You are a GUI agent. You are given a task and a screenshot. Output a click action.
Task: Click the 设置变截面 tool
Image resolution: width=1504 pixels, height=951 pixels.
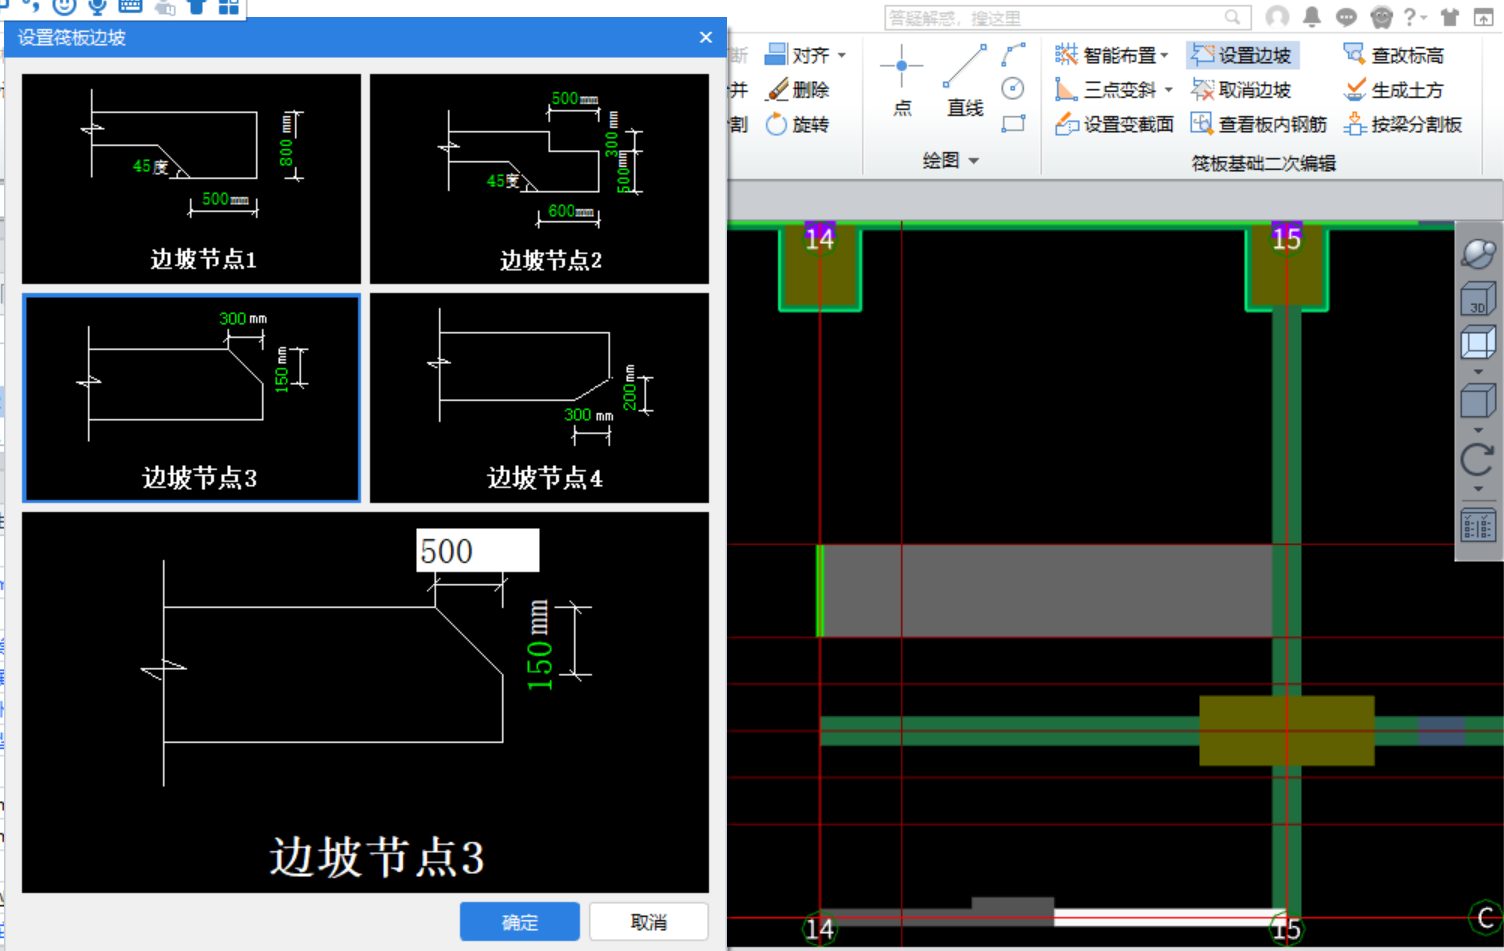[x=1114, y=124]
